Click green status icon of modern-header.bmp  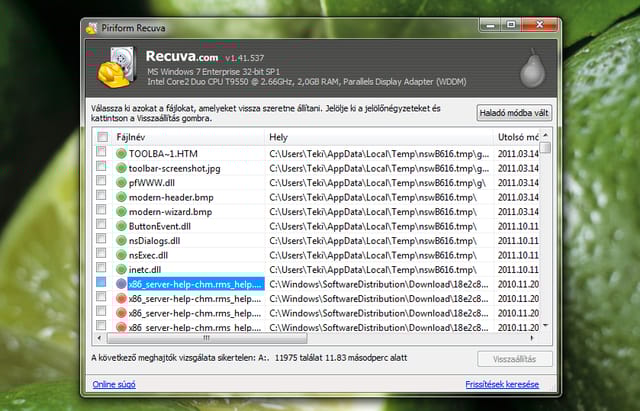click(x=121, y=197)
